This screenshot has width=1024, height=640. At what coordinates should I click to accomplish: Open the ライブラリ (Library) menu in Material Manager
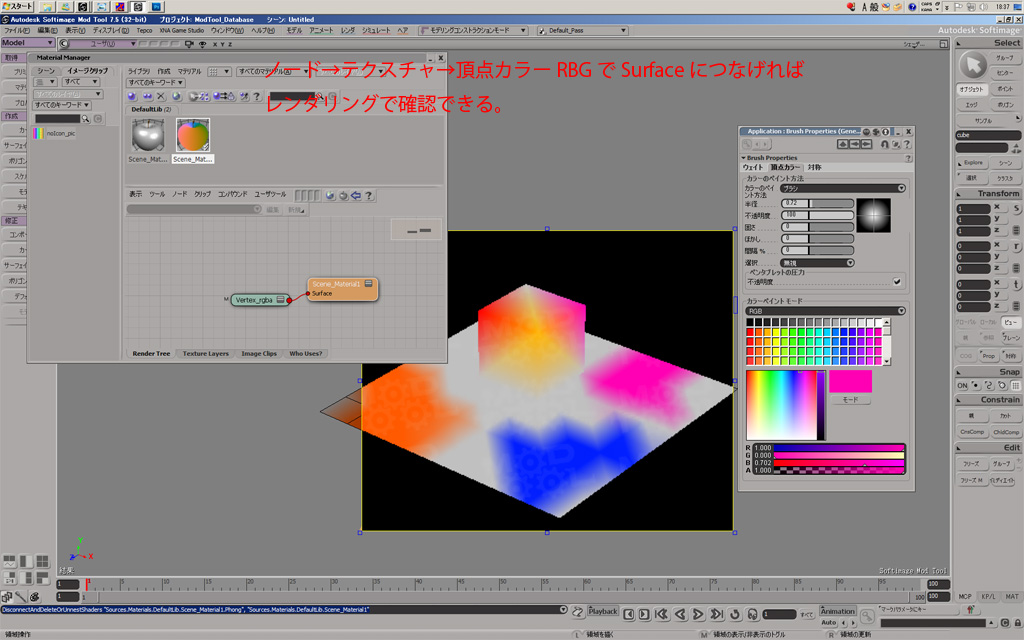tap(138, 71)
